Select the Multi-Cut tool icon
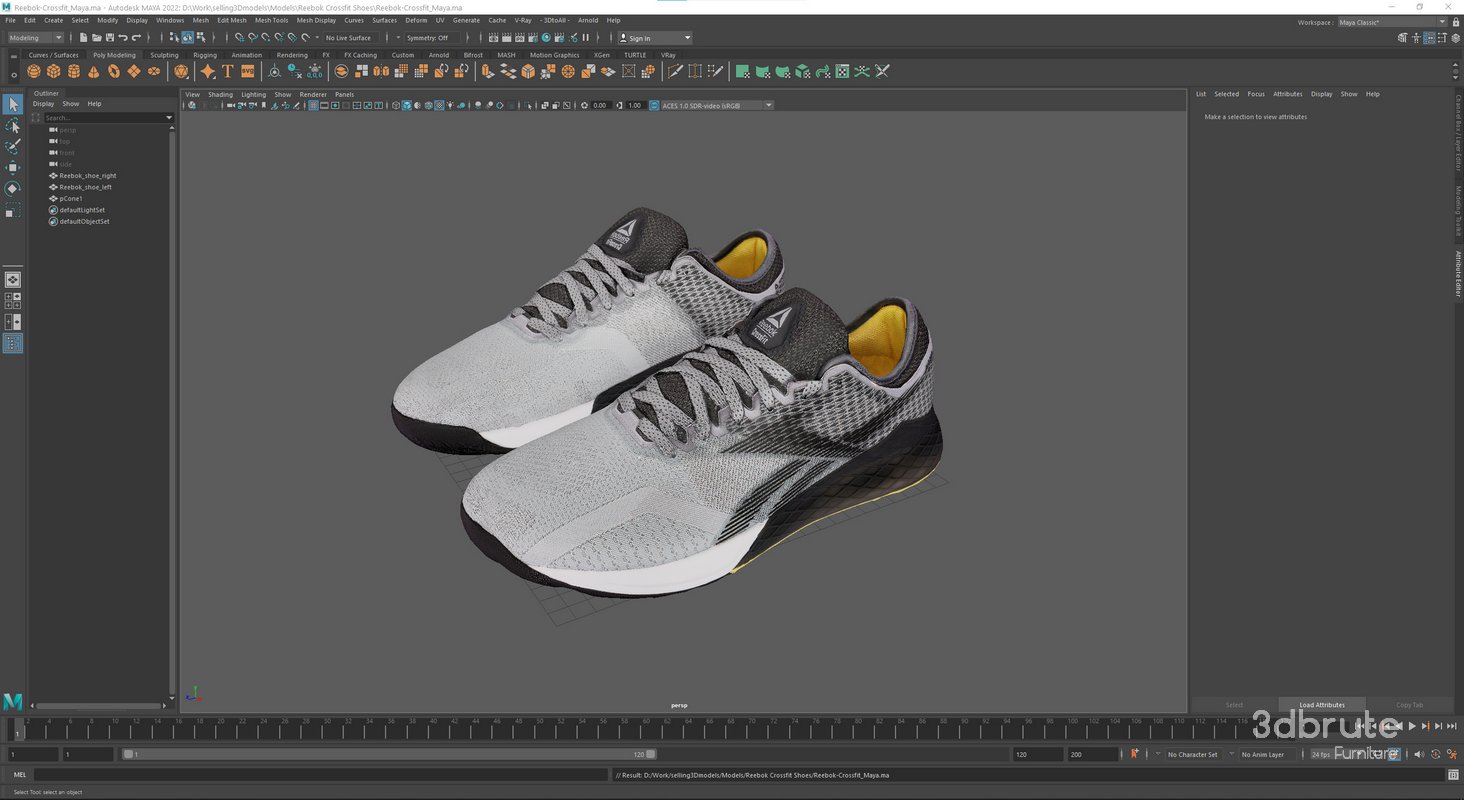This screenshot has width=1464, height=800. [674, 71]
